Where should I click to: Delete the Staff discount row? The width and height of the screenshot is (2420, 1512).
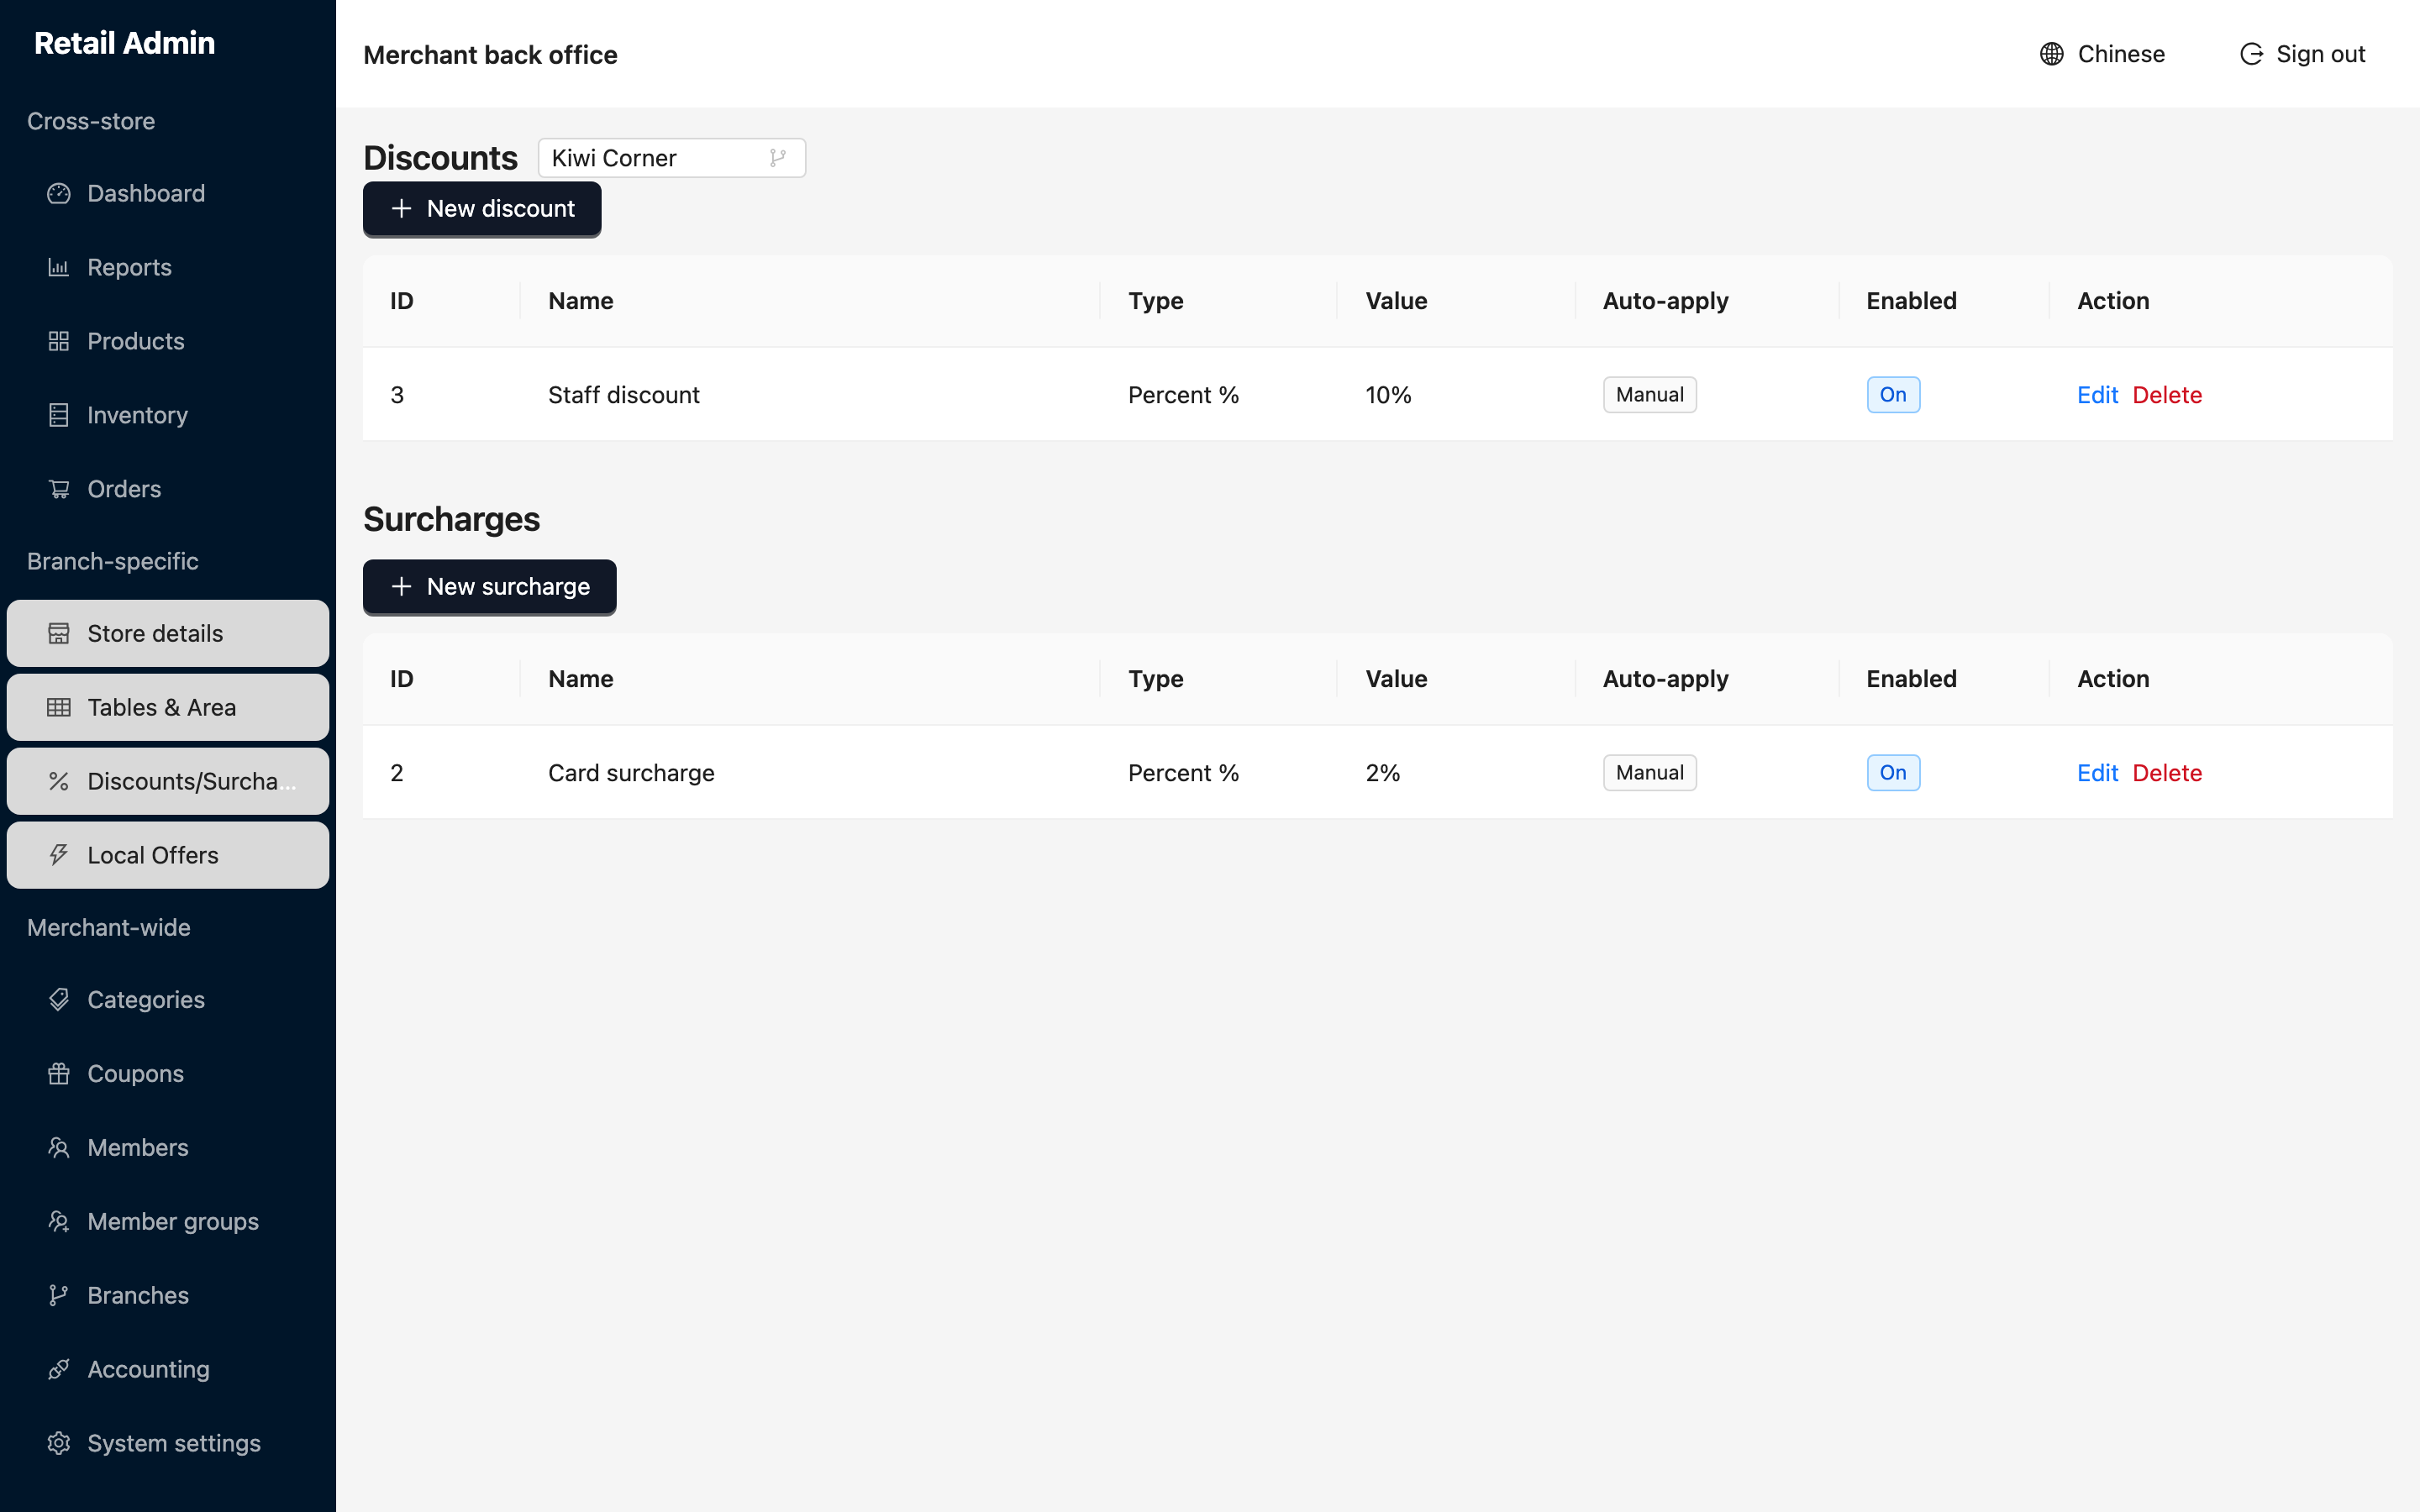(x=2167, y=395)
